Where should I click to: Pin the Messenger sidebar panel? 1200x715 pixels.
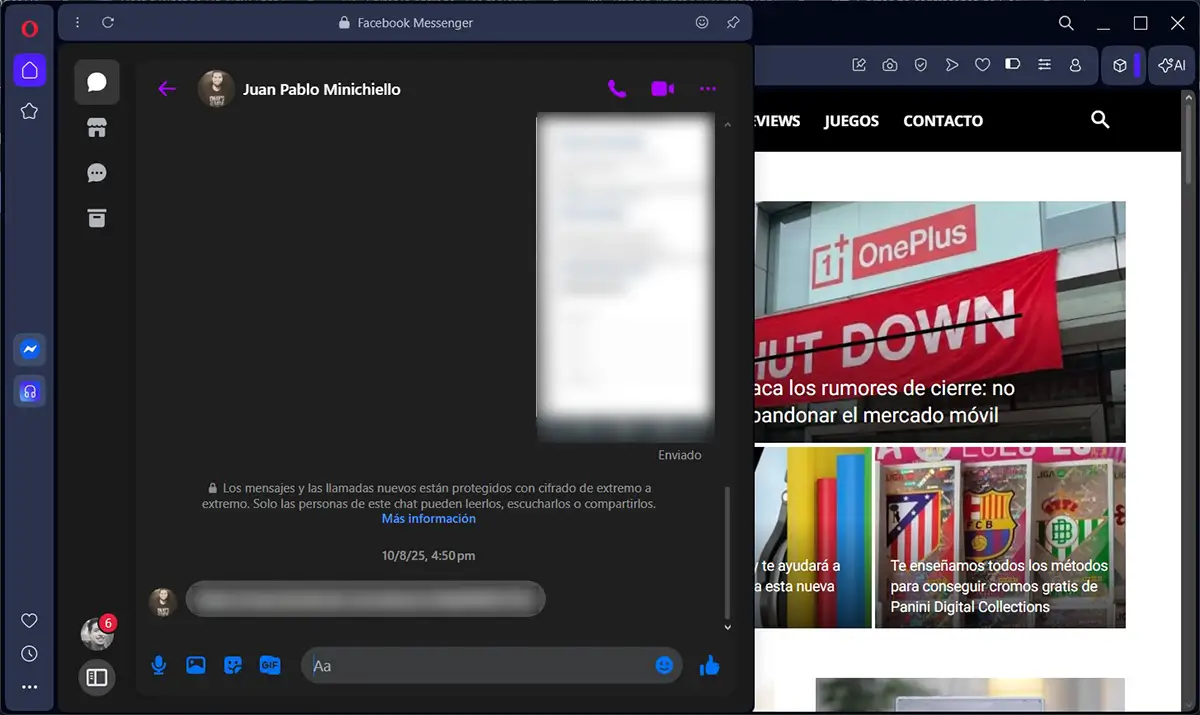(733, 22)
